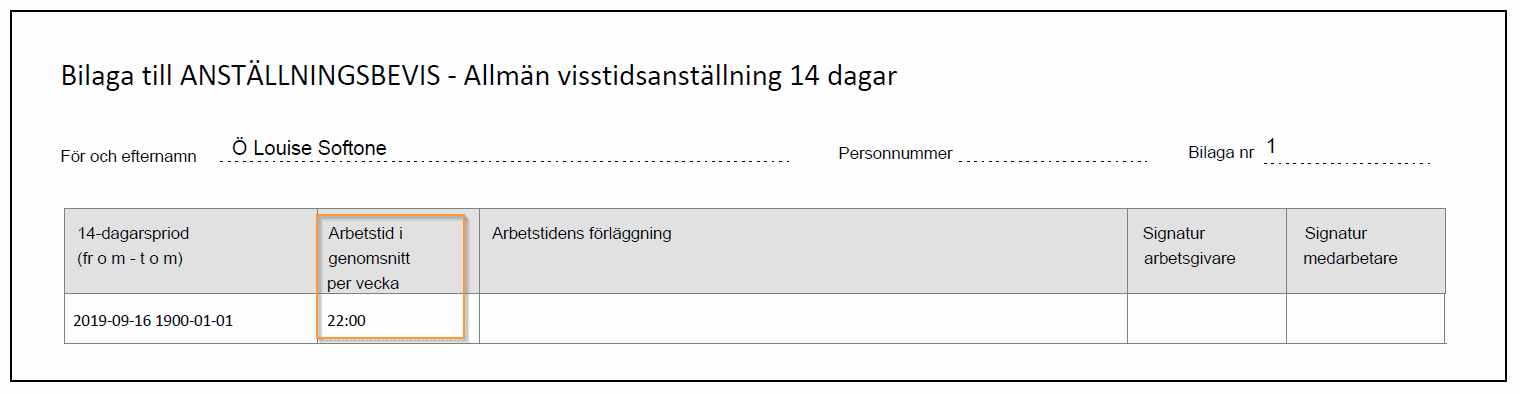Screen dimensions: 1520x394
Task: Click empty cell under Arbetstidens förläggning
Action: click(803, 319)
